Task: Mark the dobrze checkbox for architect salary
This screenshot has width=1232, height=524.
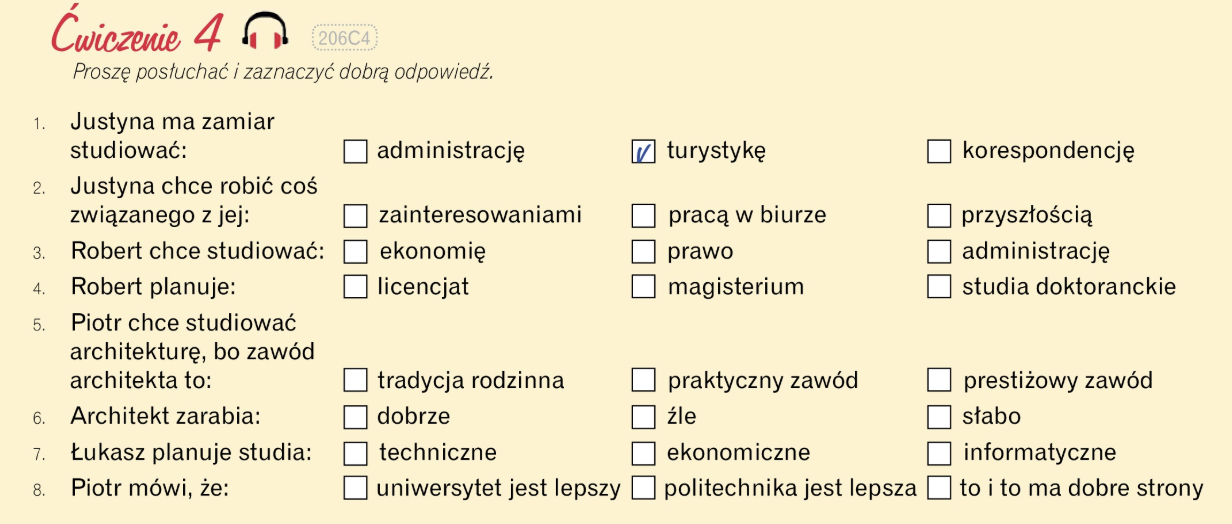Action: coord(355,416)
